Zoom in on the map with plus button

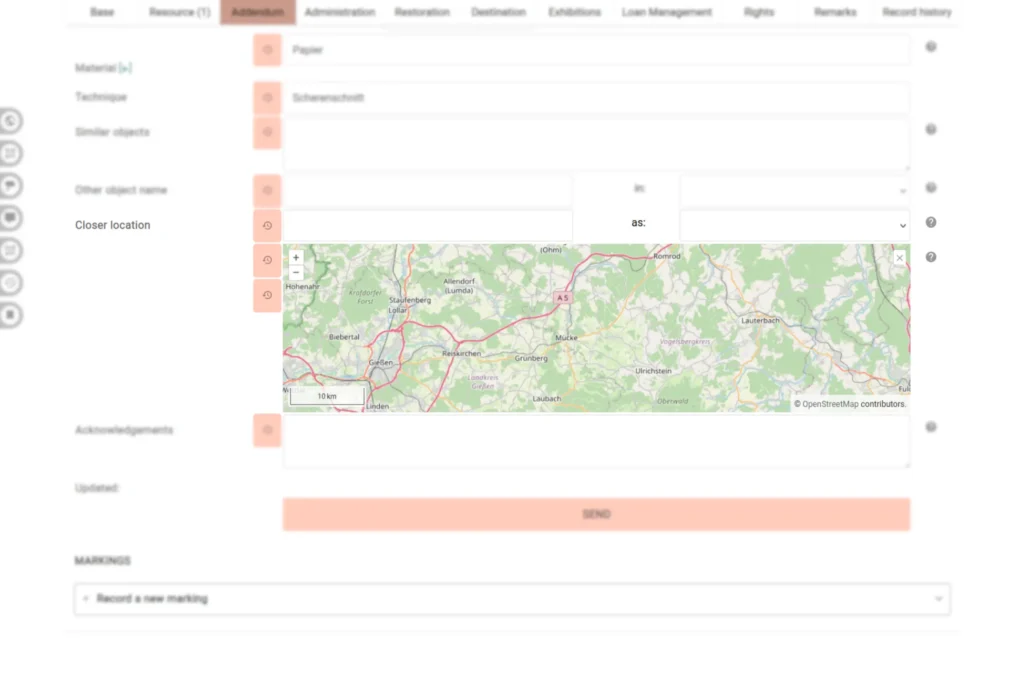point(296,257)
